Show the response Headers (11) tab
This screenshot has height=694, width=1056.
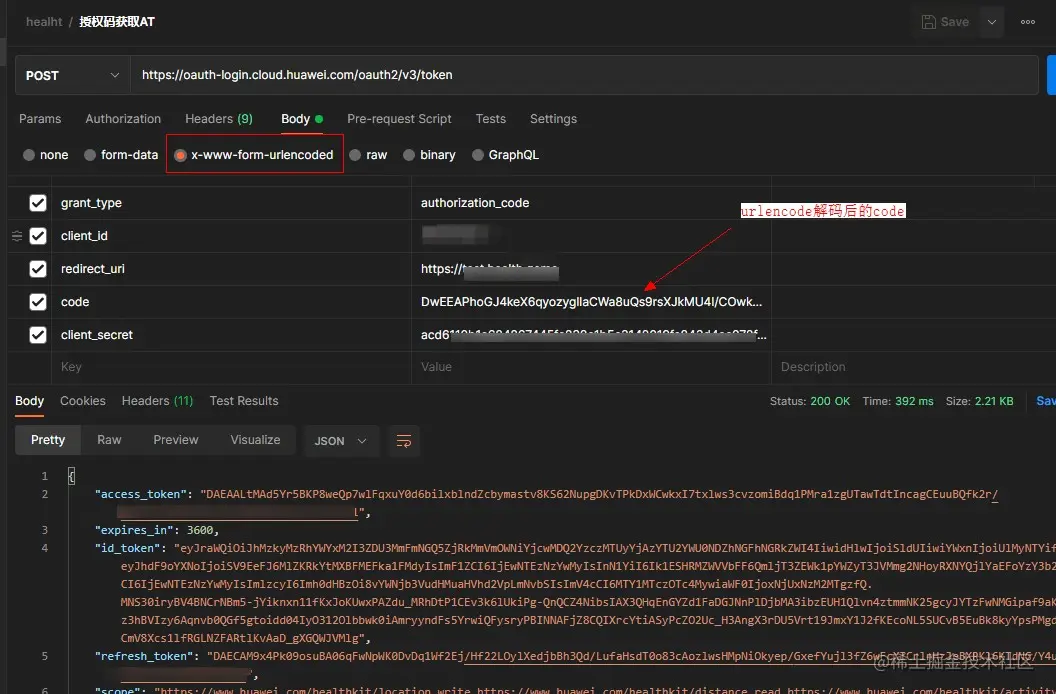(x=158, y=401)
